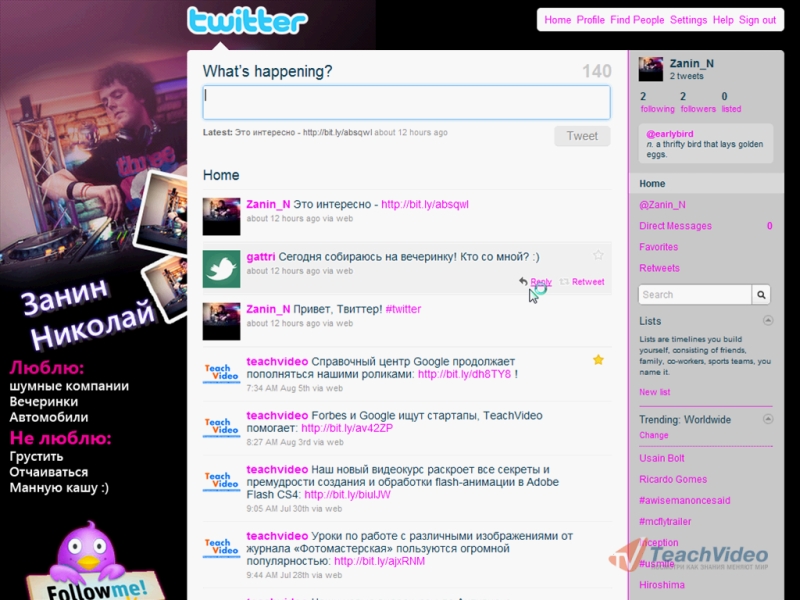Open the profile avatar in the sidebar
This screenshot has width=800, height=600.
[x=651, y=69]
